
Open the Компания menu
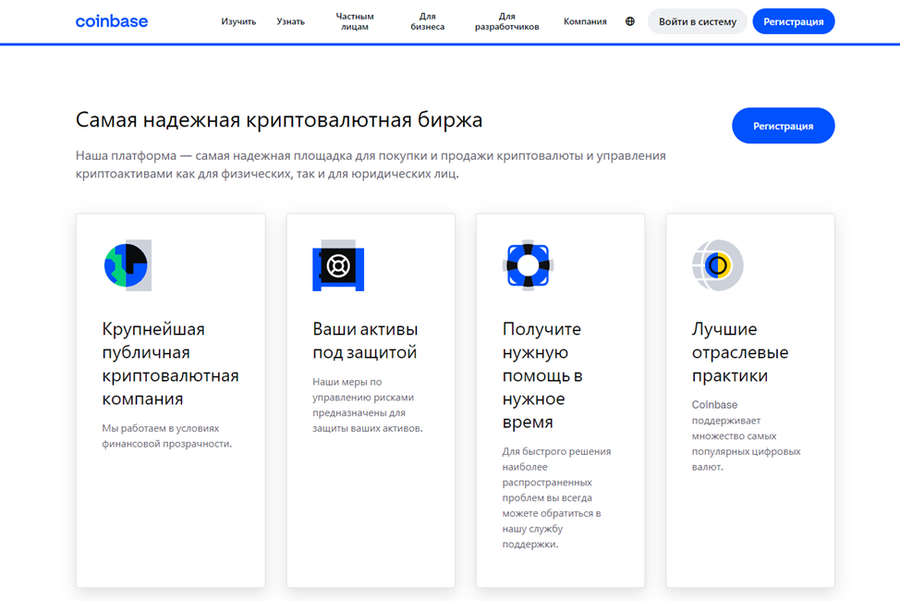point(585,21)
